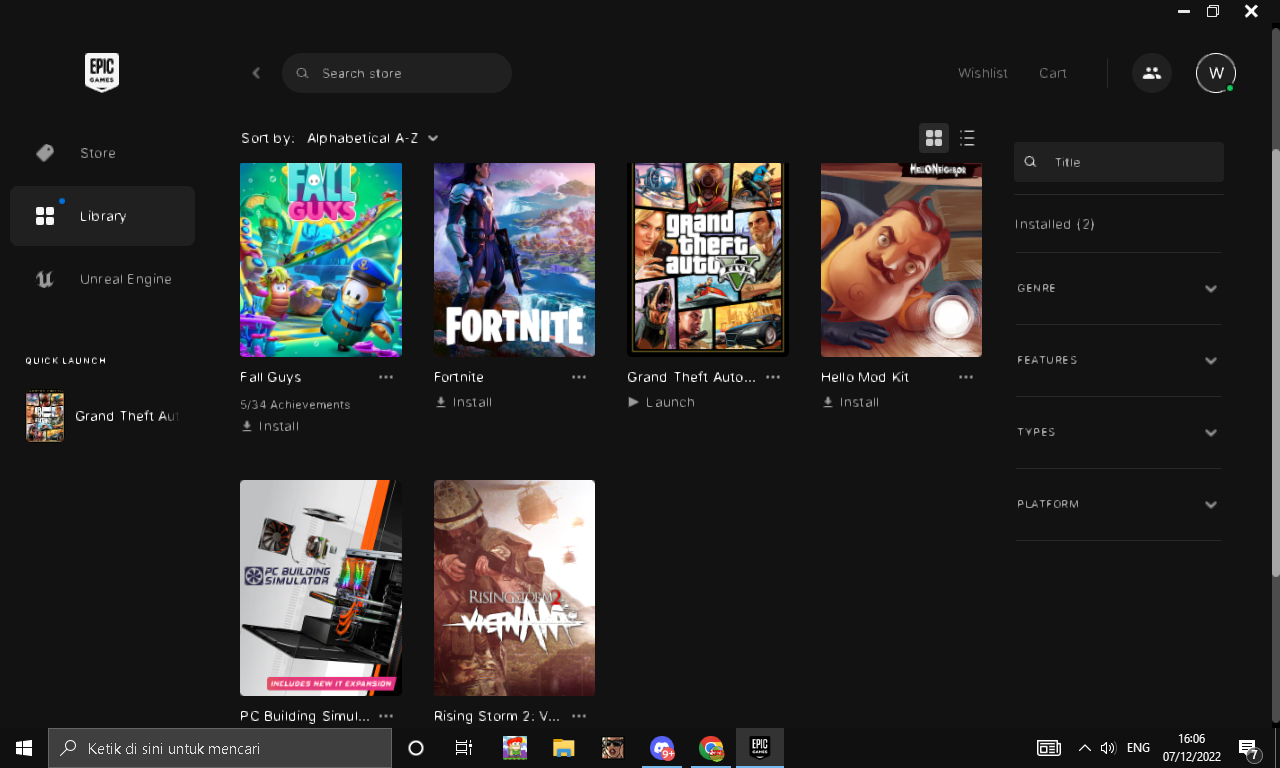Image resolution: width=1280 pixels, height=768 pixels.
Task: Switch to list view
Action: tap(967, 138)
